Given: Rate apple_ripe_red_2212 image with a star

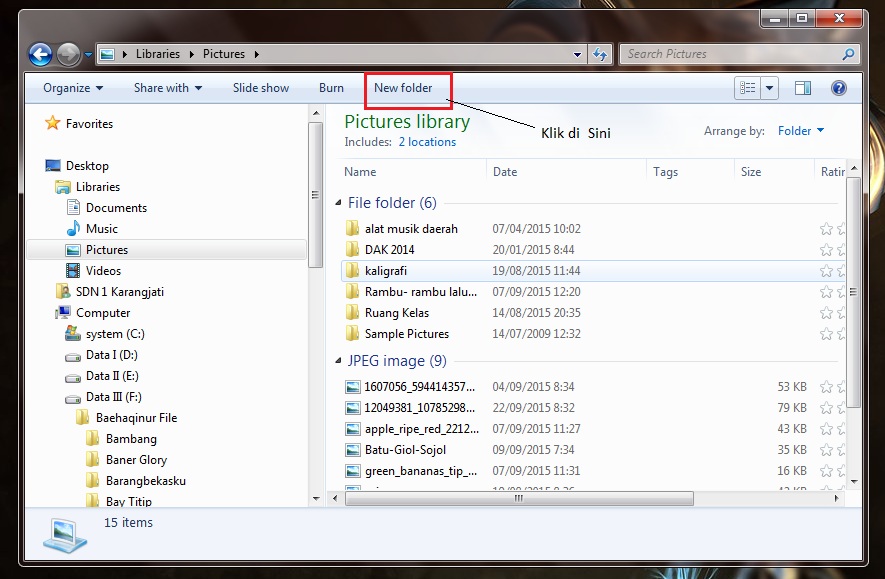Looking at the screenshot, I should click(x=827, y=429).
